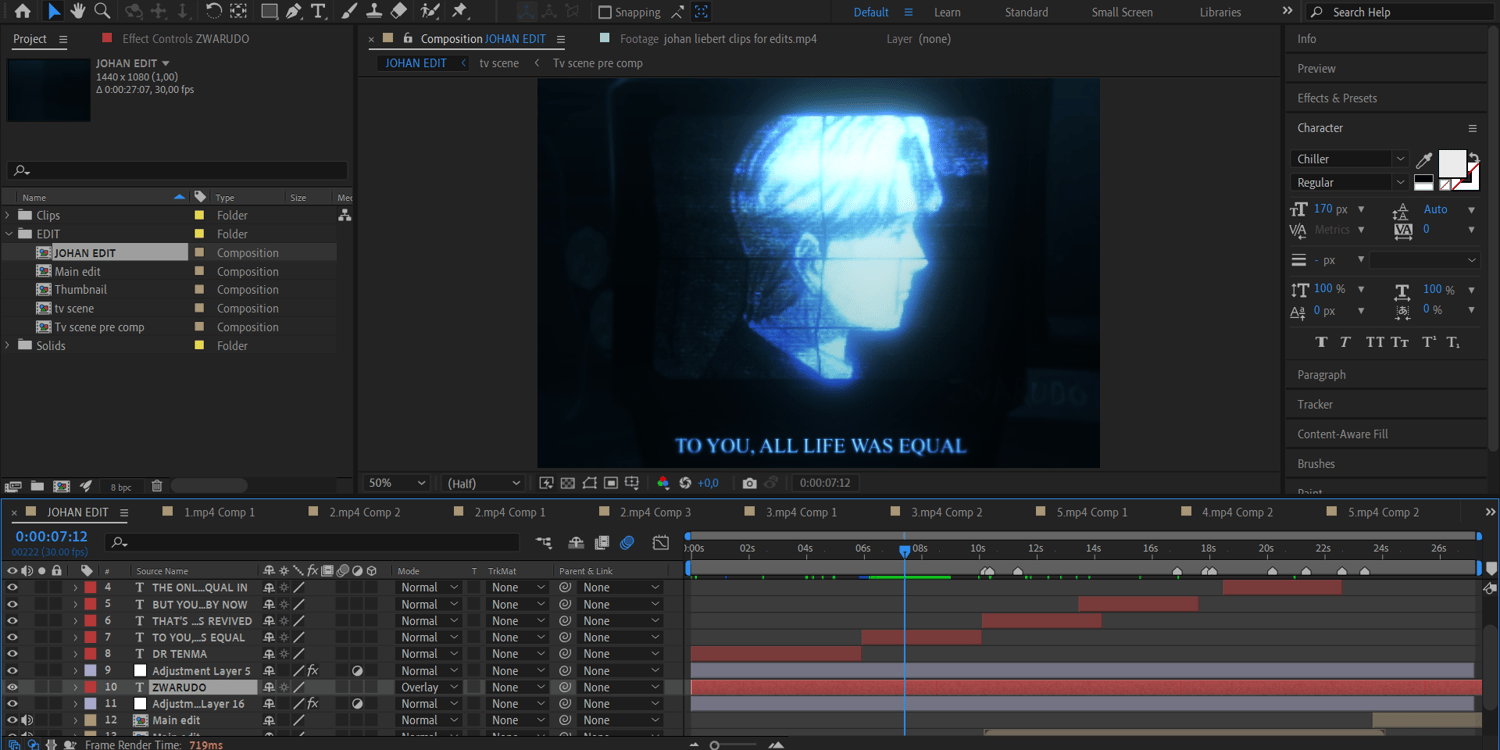The height and width of the screenshot is (750, 1500).
Task: Open the Graph Editor in timeline
Action: pyautogui.click(x=661, y=543)
